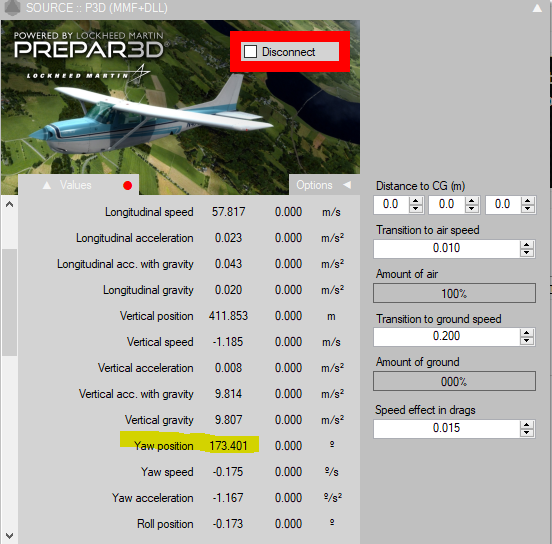Increase the first Distance to CG value
Viewport: 552px width, 544px height.
click(x=416, y=201)
